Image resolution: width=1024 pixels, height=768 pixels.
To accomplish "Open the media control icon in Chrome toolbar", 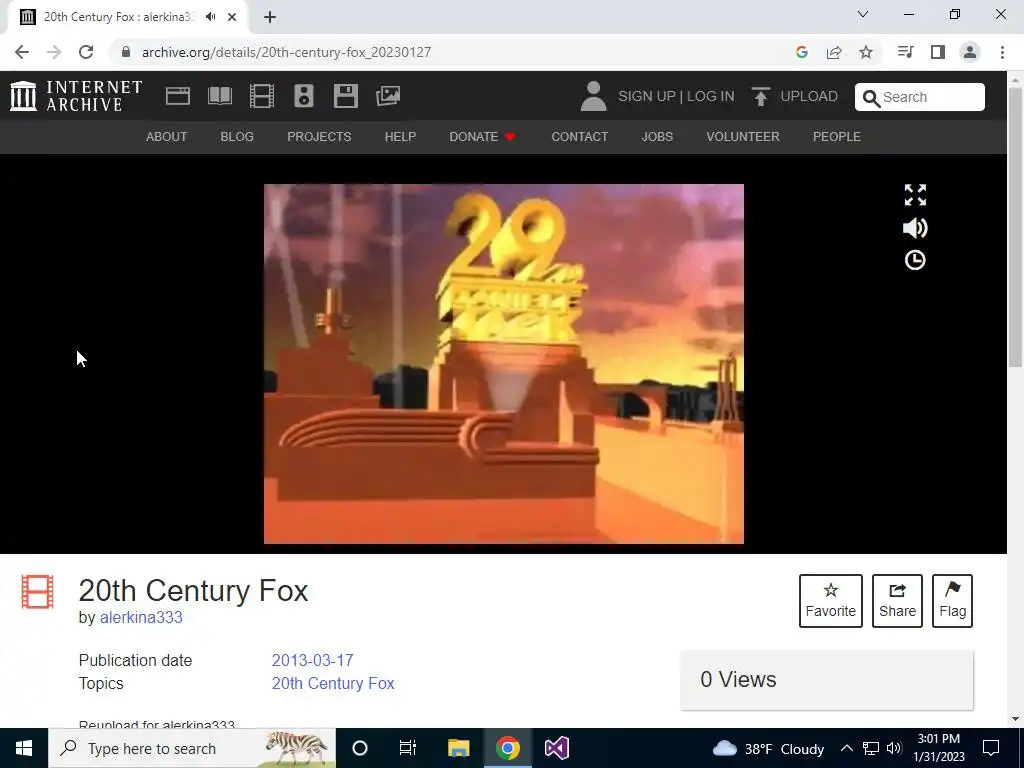I will 905,52.
